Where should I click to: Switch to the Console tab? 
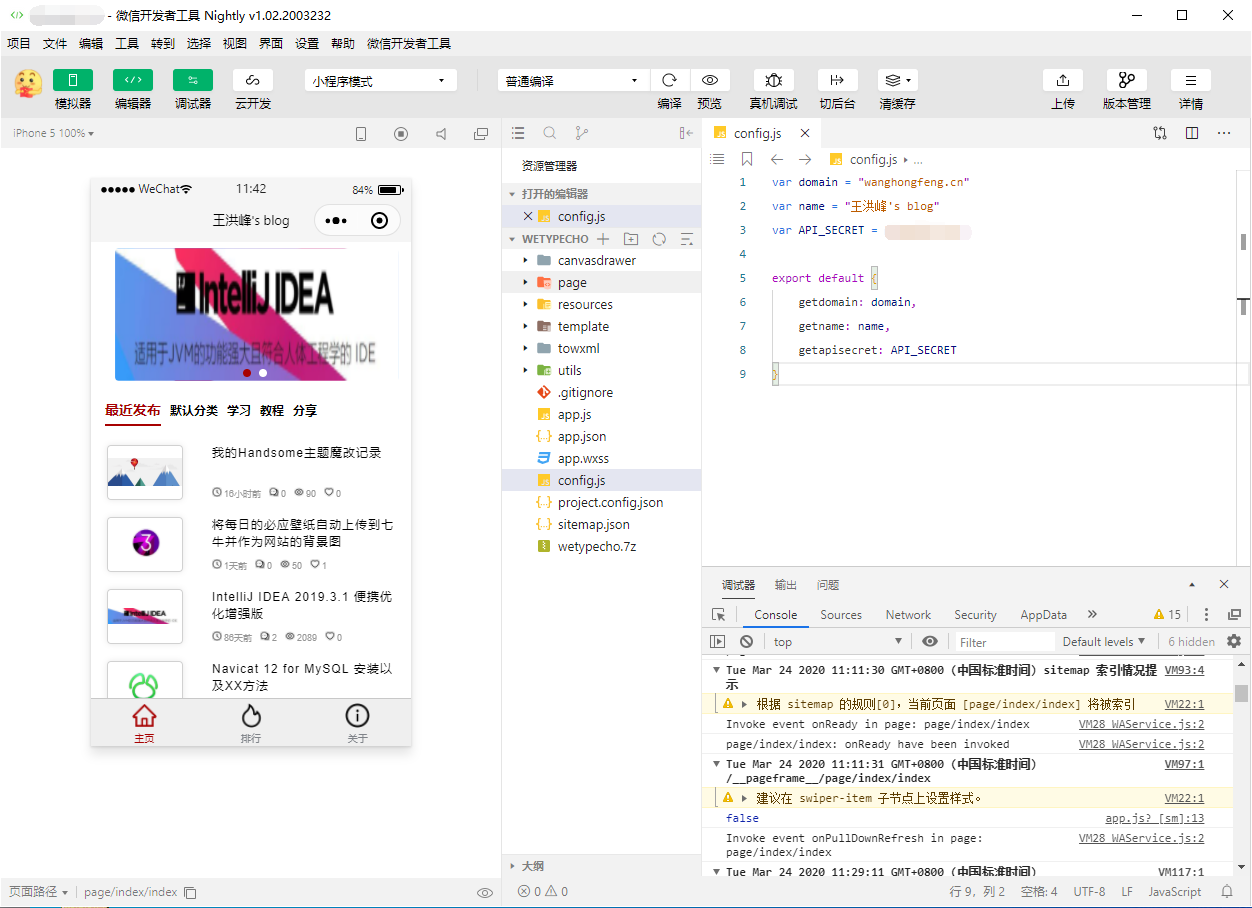coord(776,615)
